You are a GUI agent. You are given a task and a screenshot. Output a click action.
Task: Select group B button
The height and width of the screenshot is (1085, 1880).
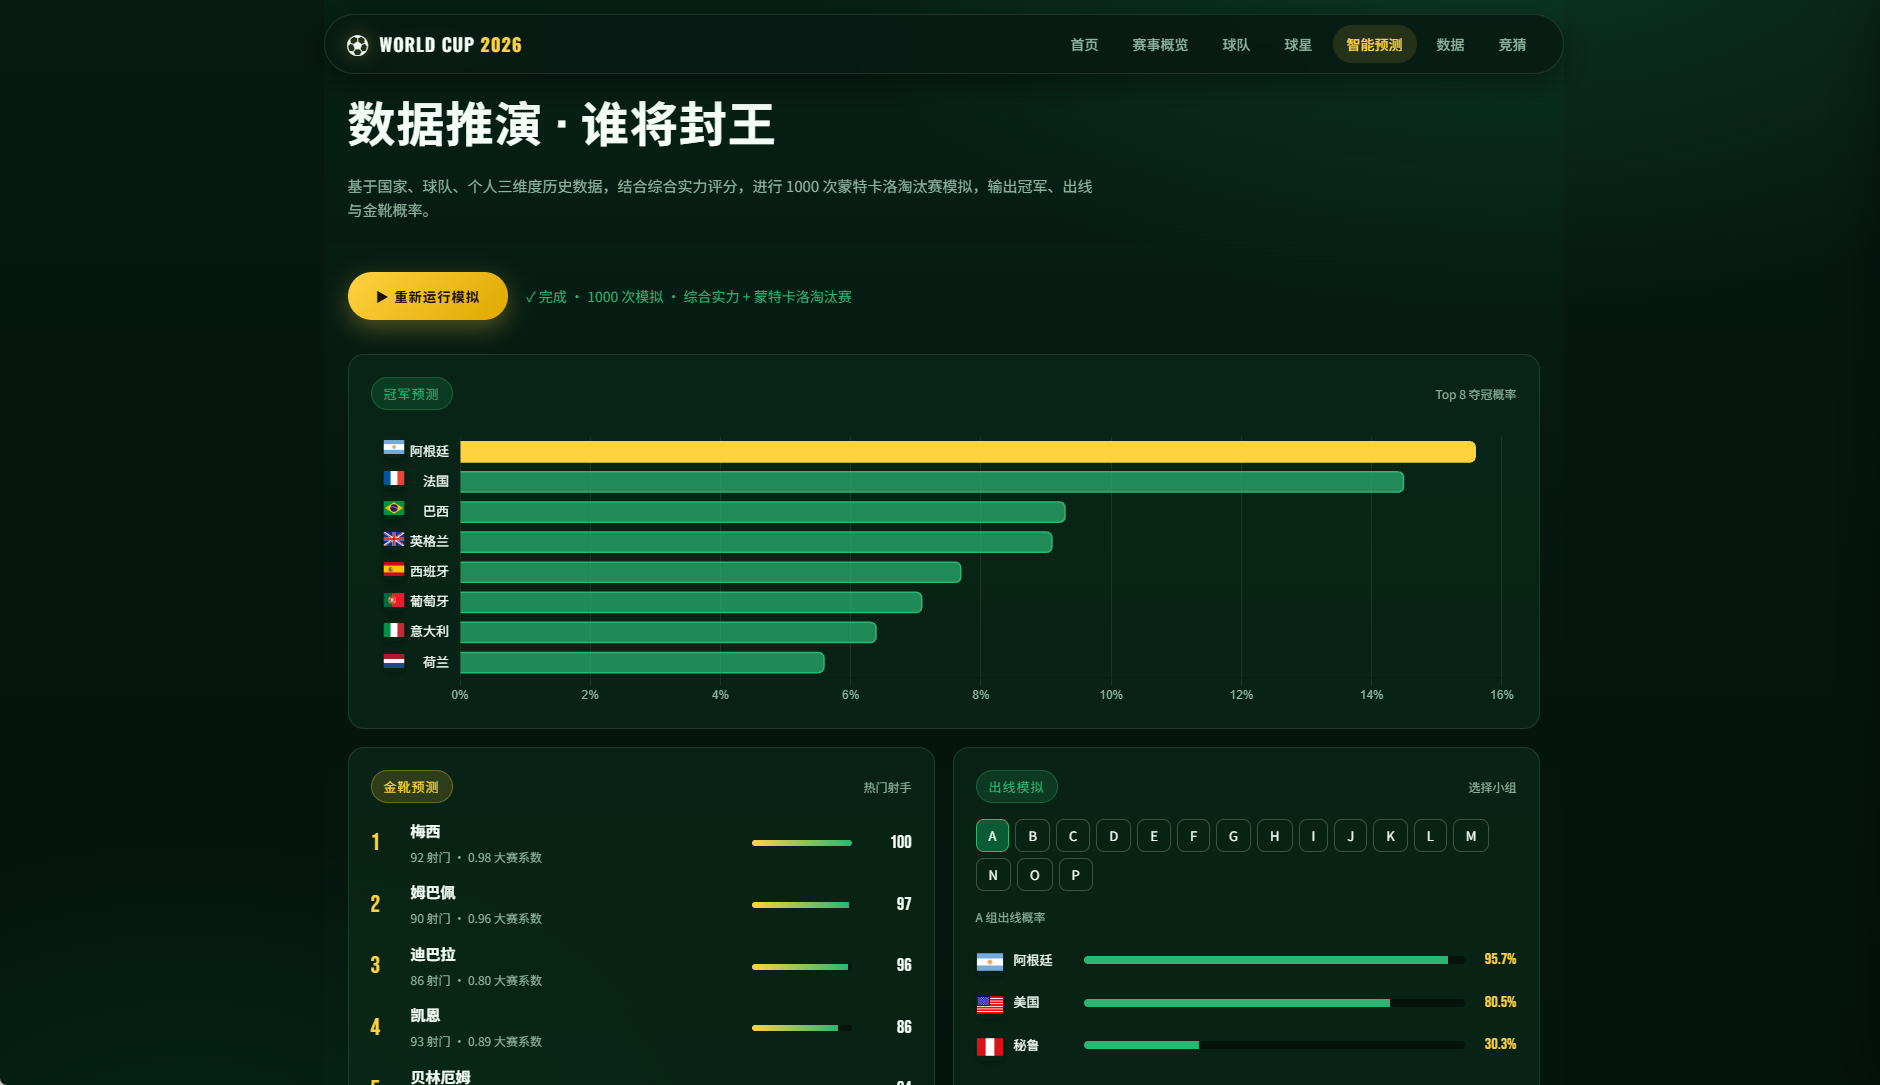click(x=1033, y=836)
